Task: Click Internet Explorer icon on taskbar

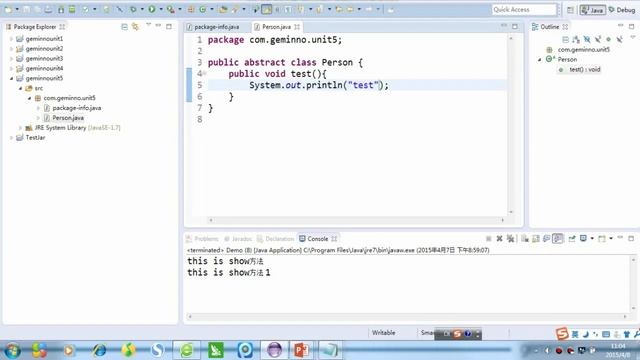Action: click(x=99, y=350)
